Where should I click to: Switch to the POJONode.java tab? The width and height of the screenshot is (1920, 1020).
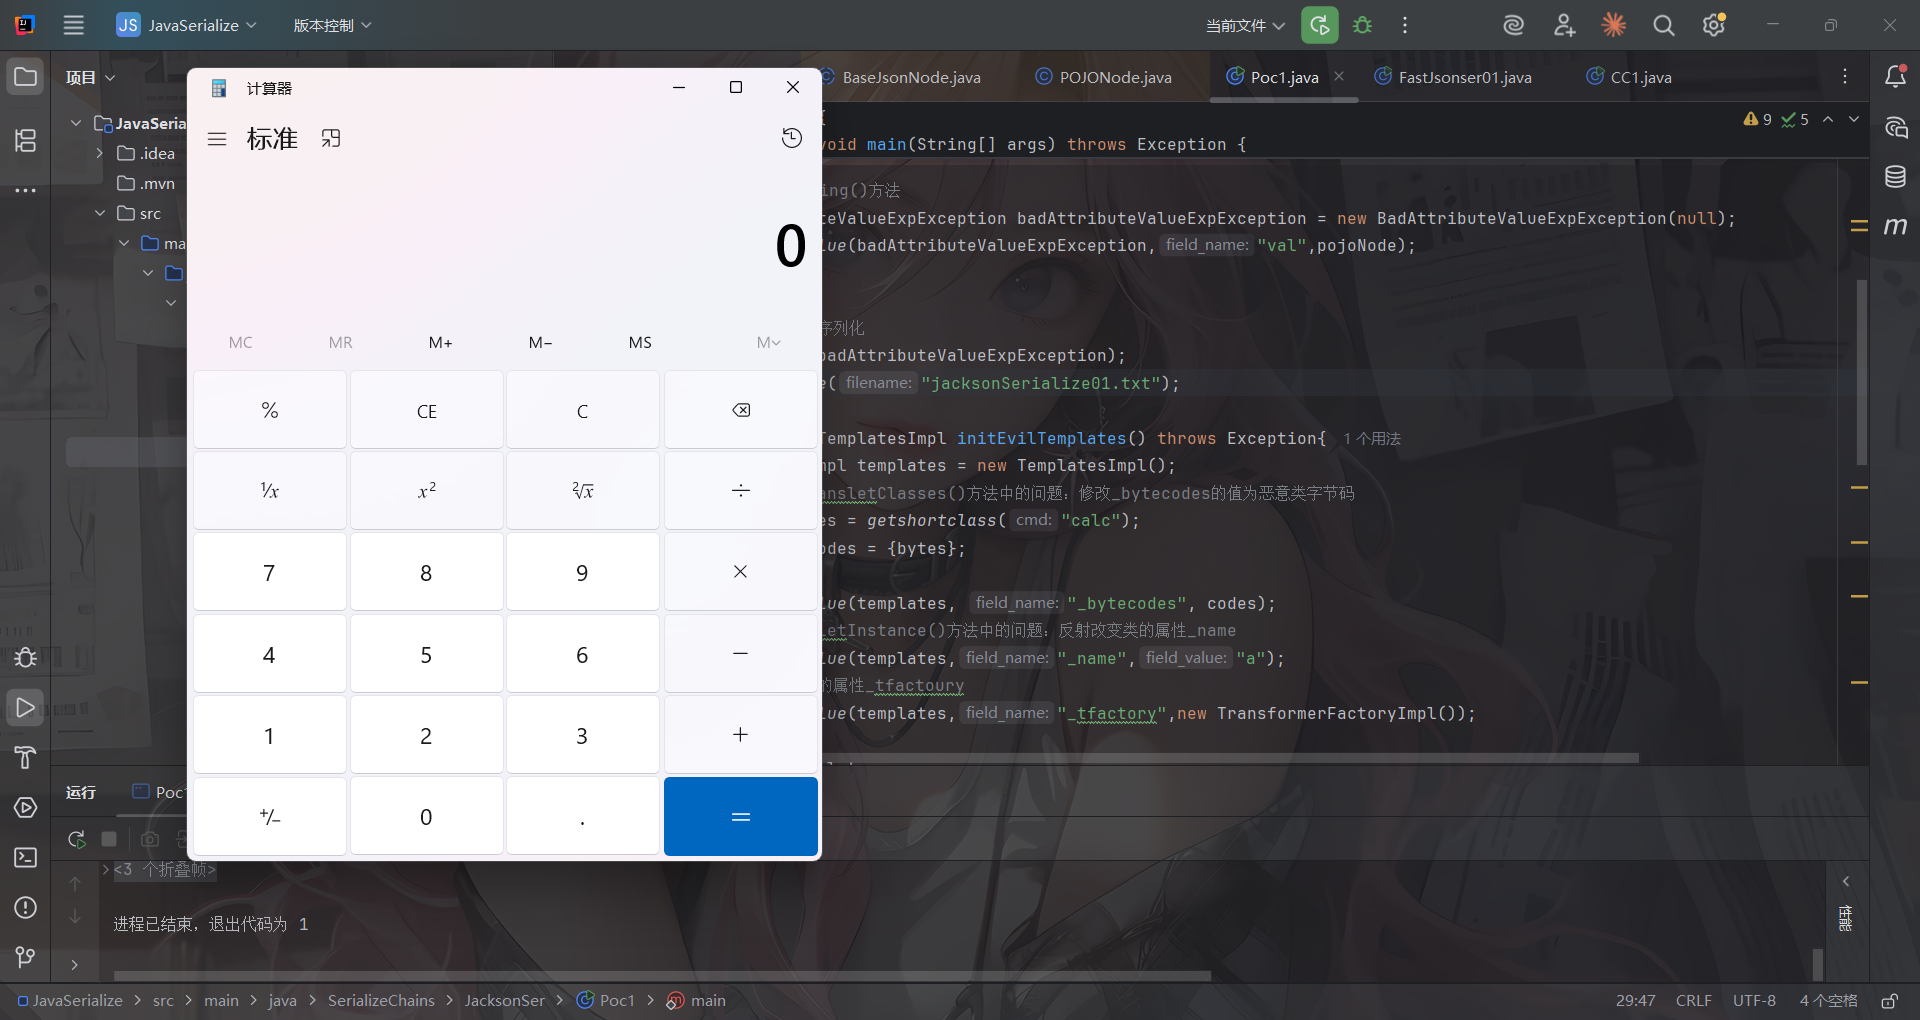pos(1114,77)
